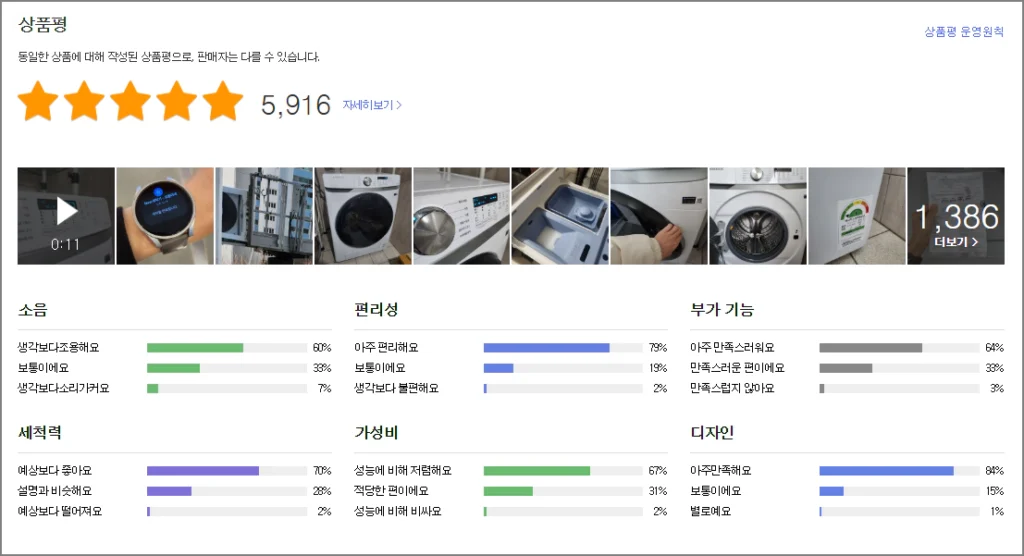Click 더보기 to see 1,386 photos

[x=956, y=241]
